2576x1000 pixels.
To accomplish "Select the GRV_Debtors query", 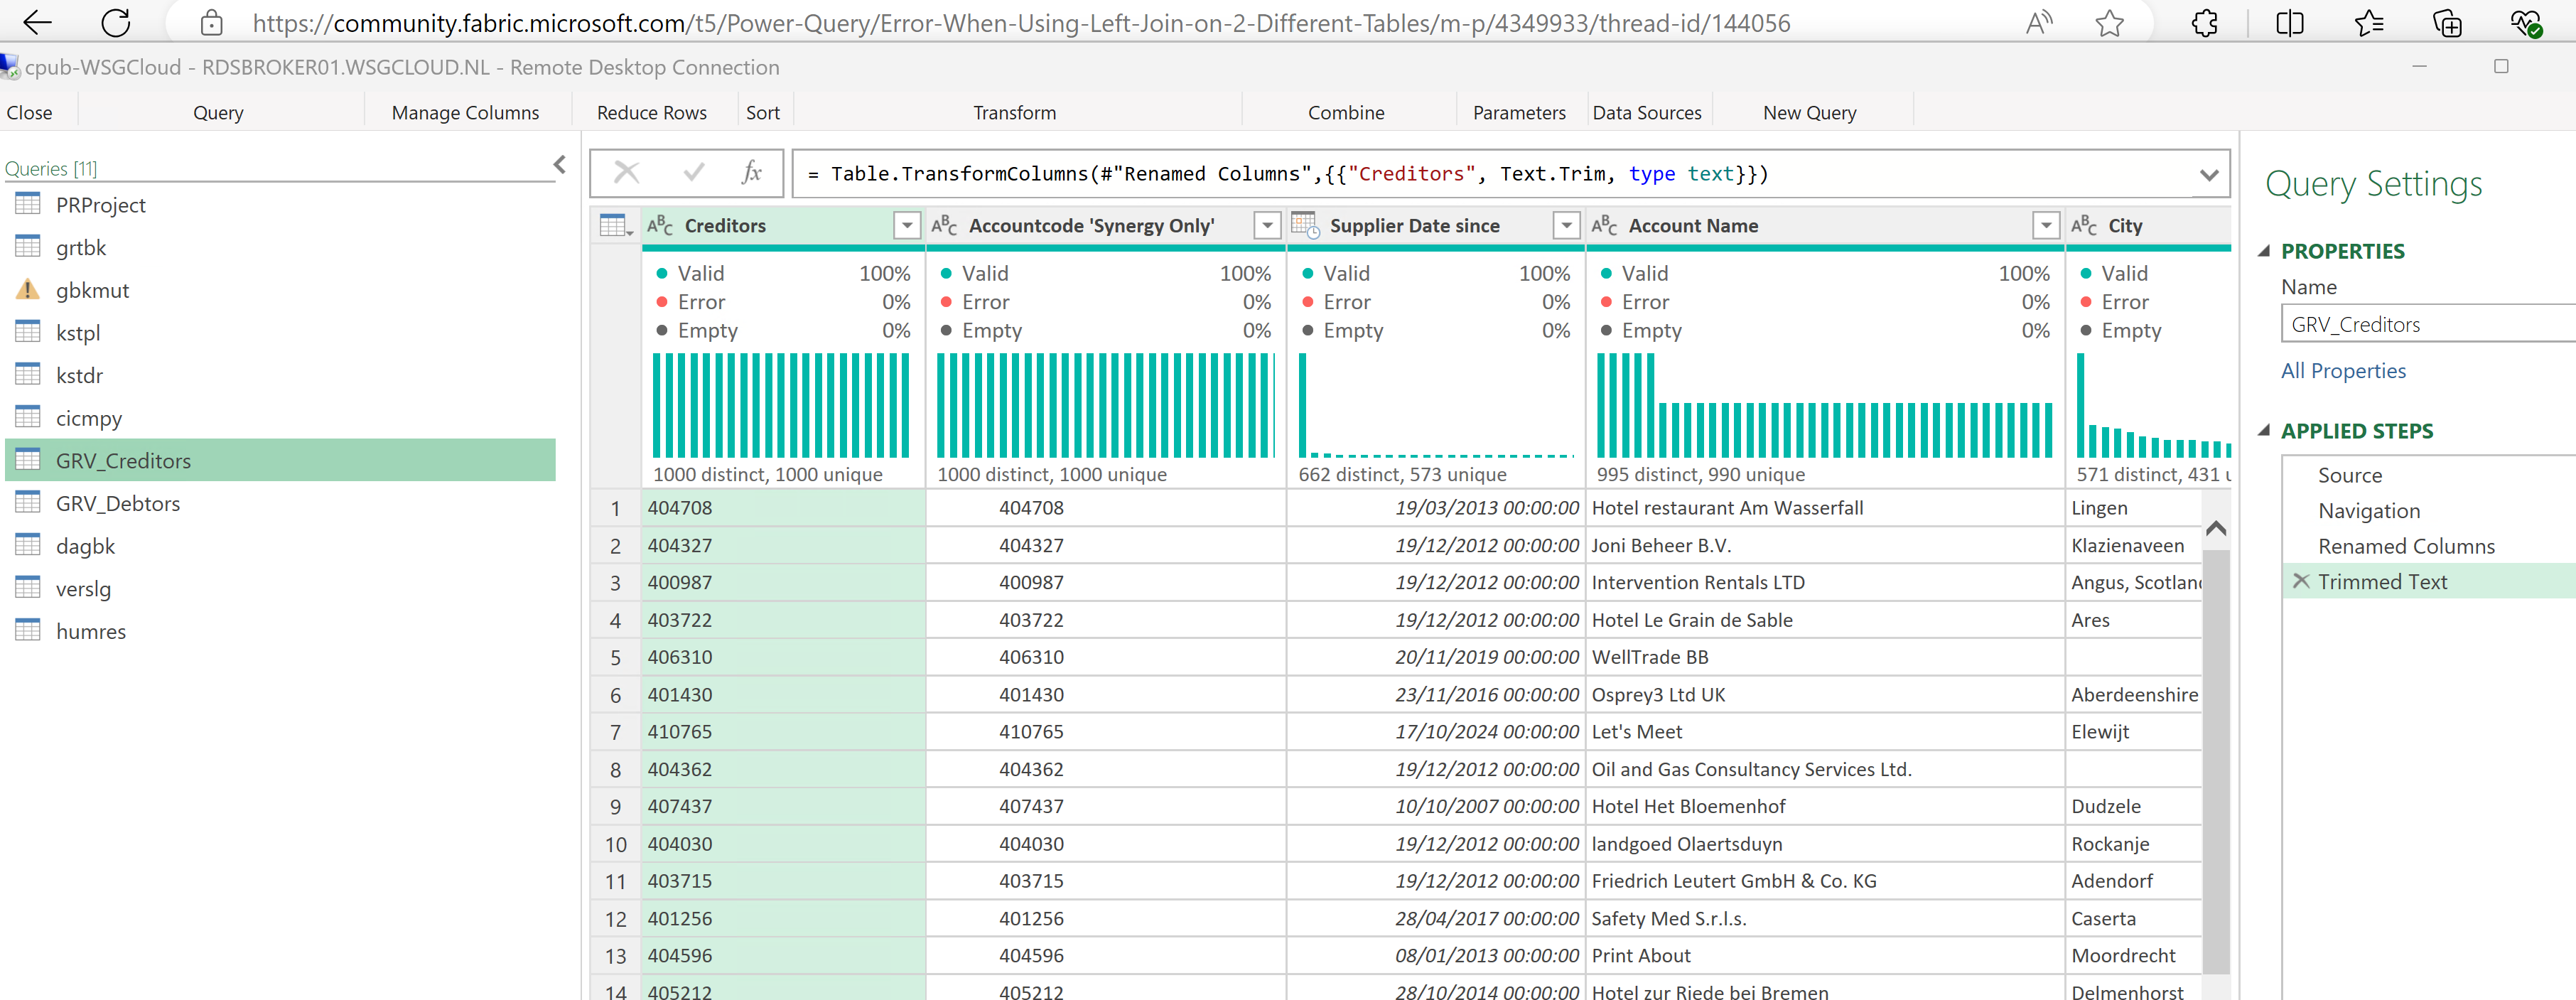I will coord(280,503).
